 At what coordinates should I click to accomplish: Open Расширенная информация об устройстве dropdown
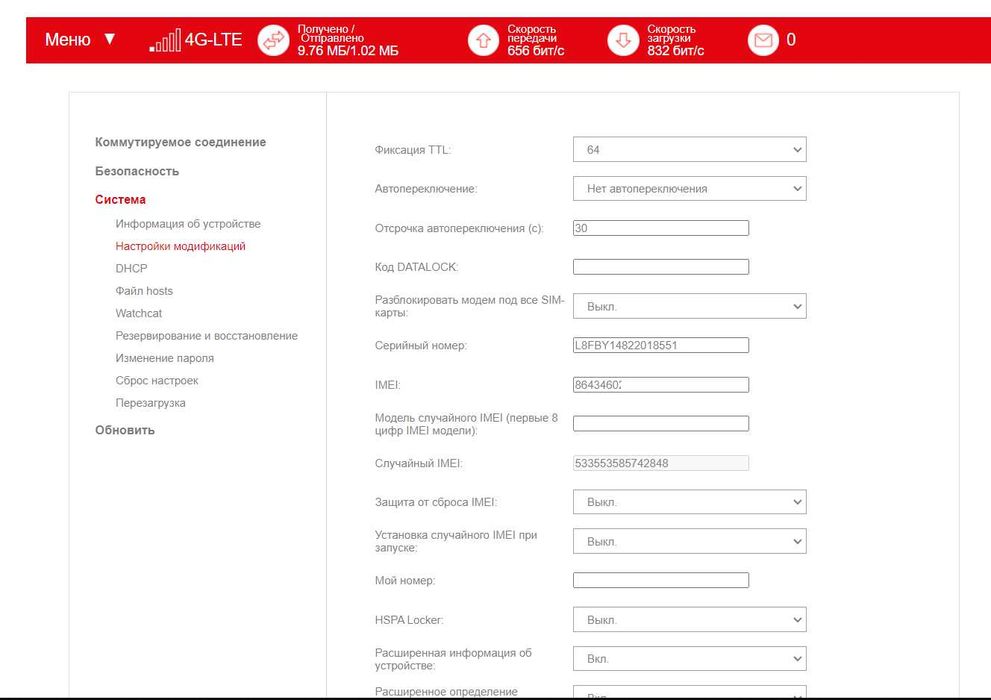click(x=690, y=659)
